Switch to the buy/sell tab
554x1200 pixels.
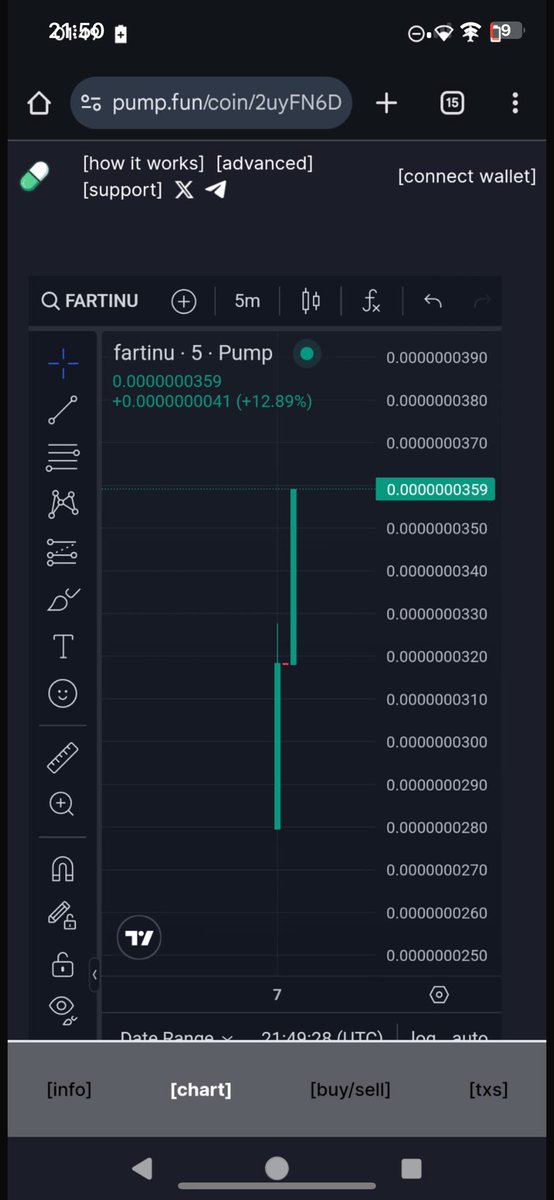[350, 1090]
